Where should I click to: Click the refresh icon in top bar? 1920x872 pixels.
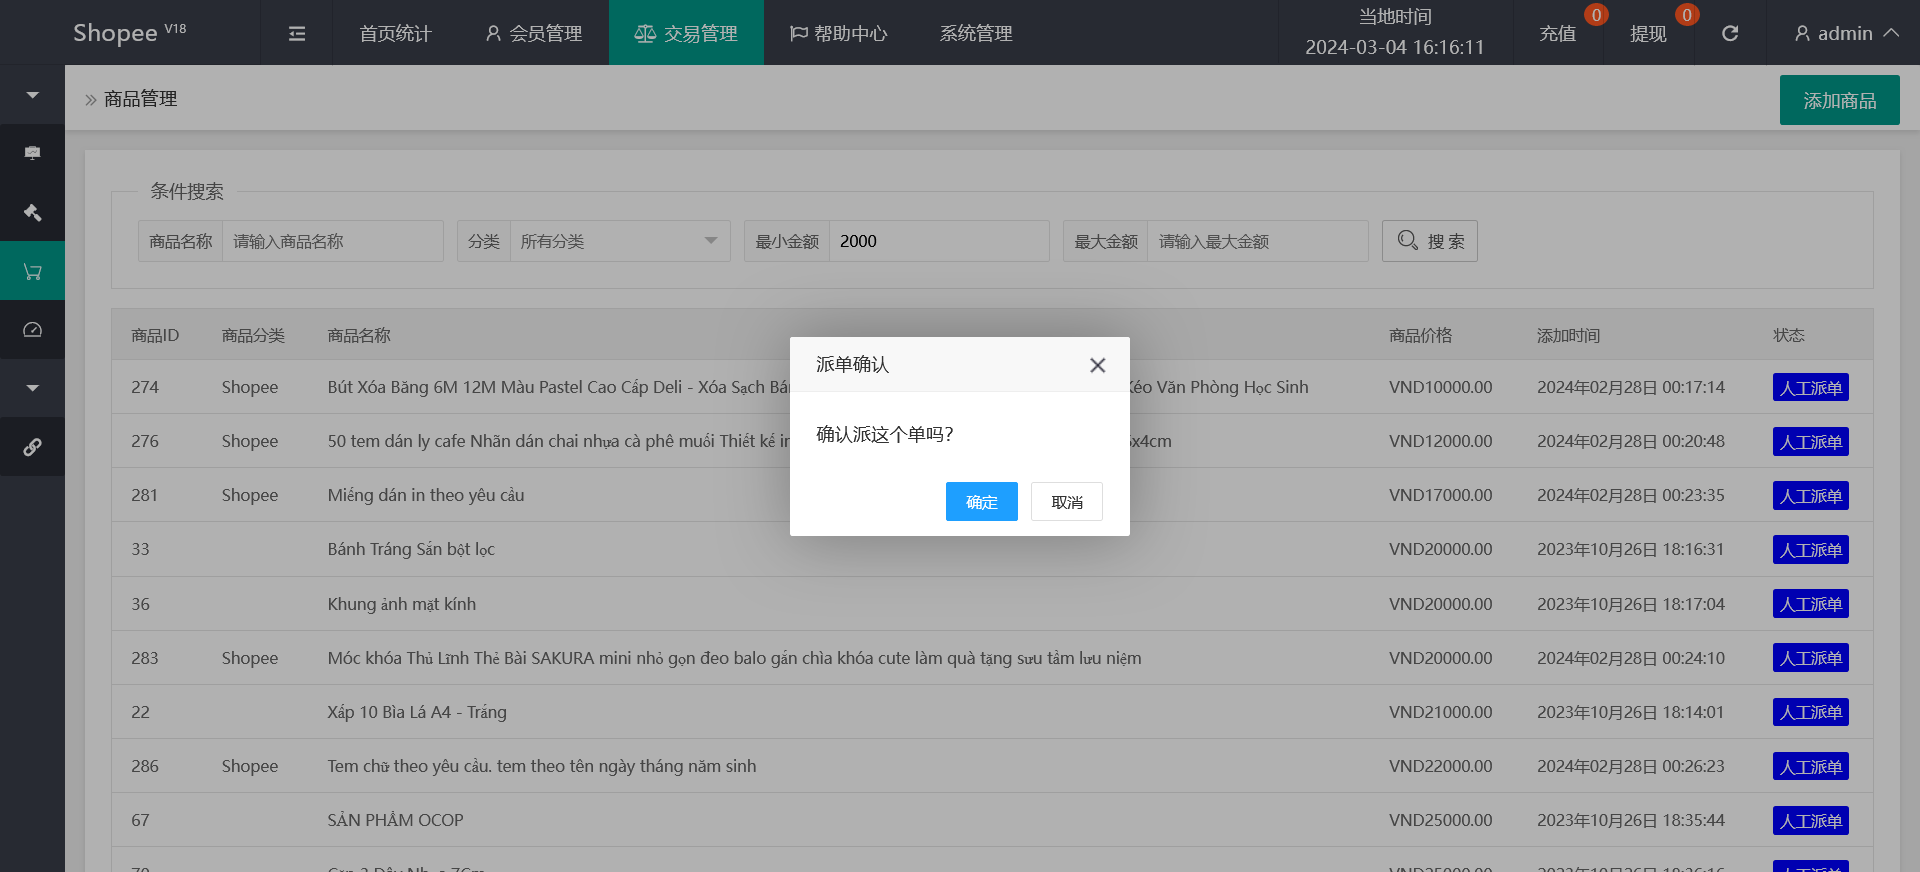pos(1729,34)
